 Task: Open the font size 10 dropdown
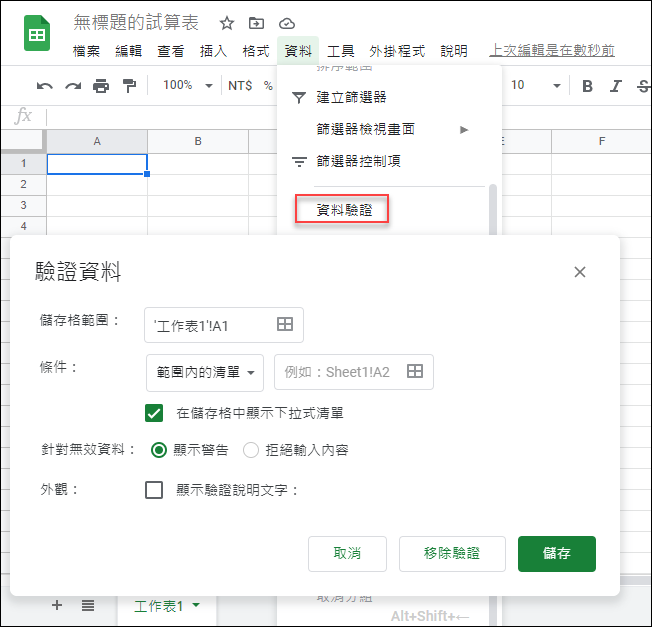coord(536,86)
